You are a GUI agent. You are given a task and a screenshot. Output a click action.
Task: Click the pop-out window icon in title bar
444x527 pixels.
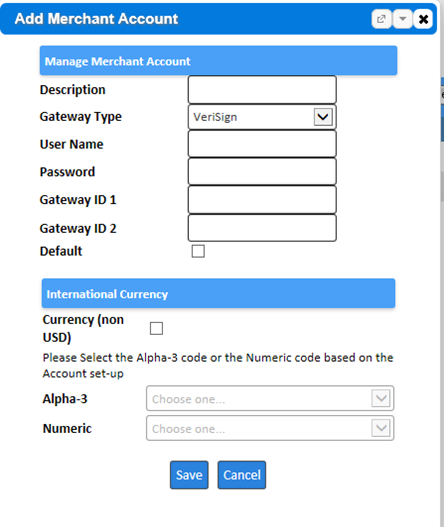point(381,19)
